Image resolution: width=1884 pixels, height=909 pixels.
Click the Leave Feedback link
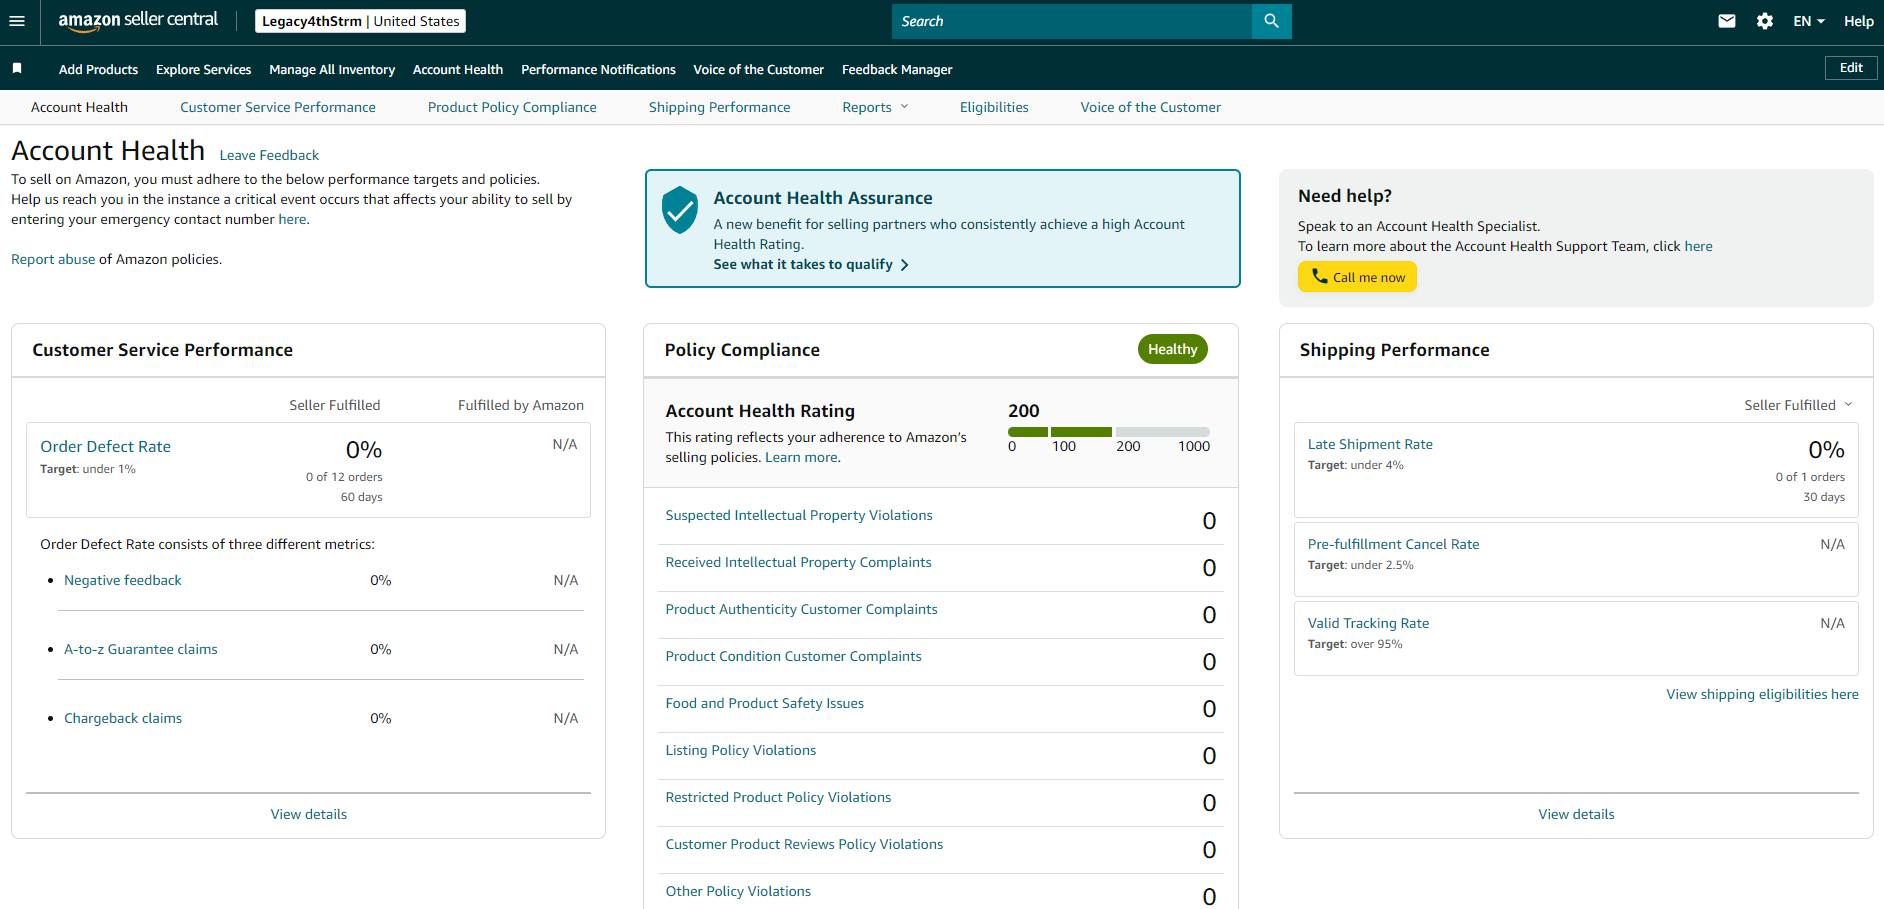tap(269, 155)
